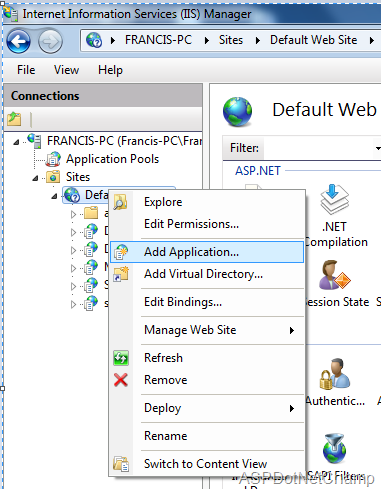
Task: Click the Back navigation arrow button
Action: pos(18,42)
